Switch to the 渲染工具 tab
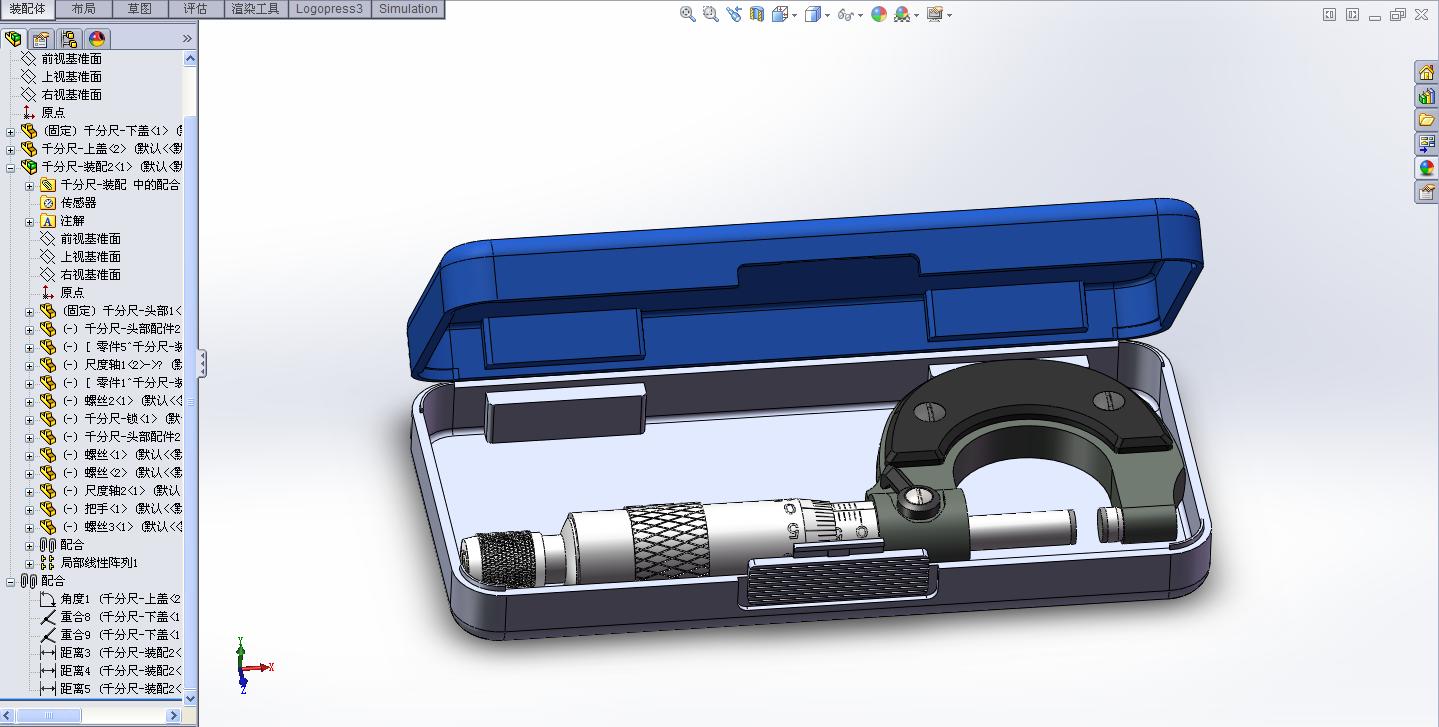Image resolution: width=1439 pixels, height=727 pixels. pos(255,9)
